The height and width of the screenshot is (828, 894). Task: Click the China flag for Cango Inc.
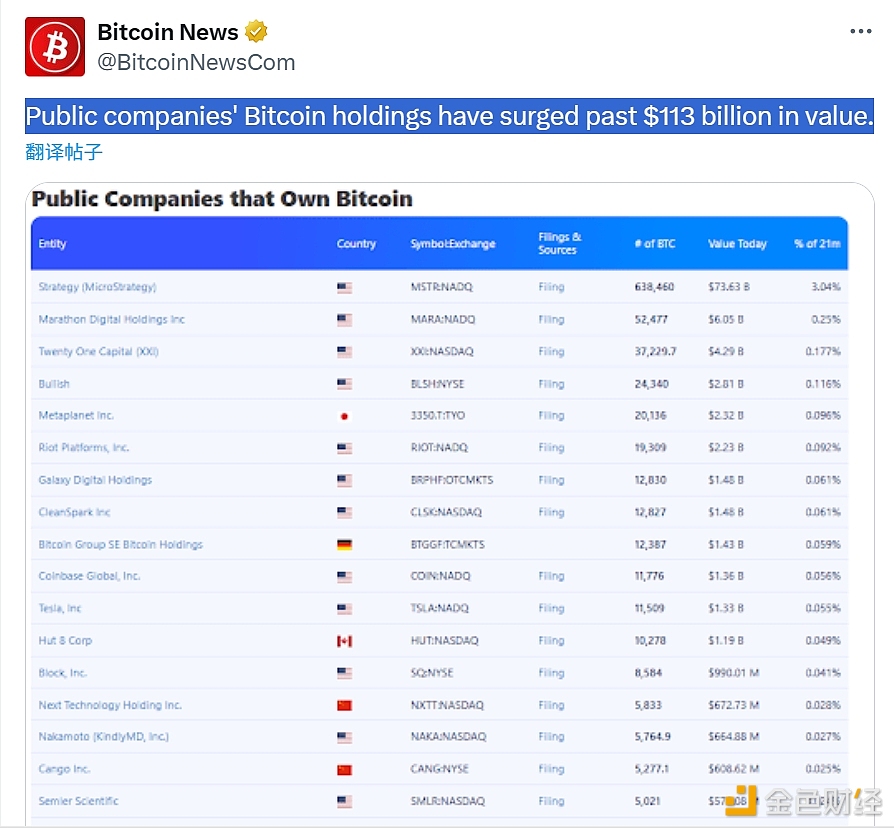coord(344,769)
